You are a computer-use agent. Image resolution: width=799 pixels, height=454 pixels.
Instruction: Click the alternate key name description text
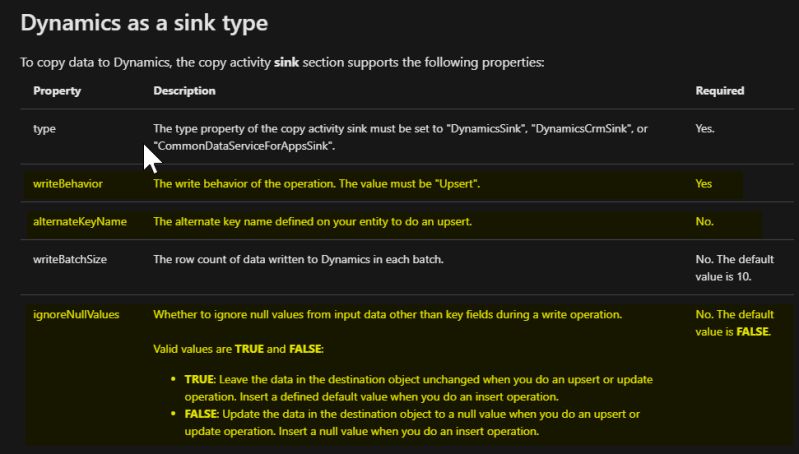coord(312,221)
